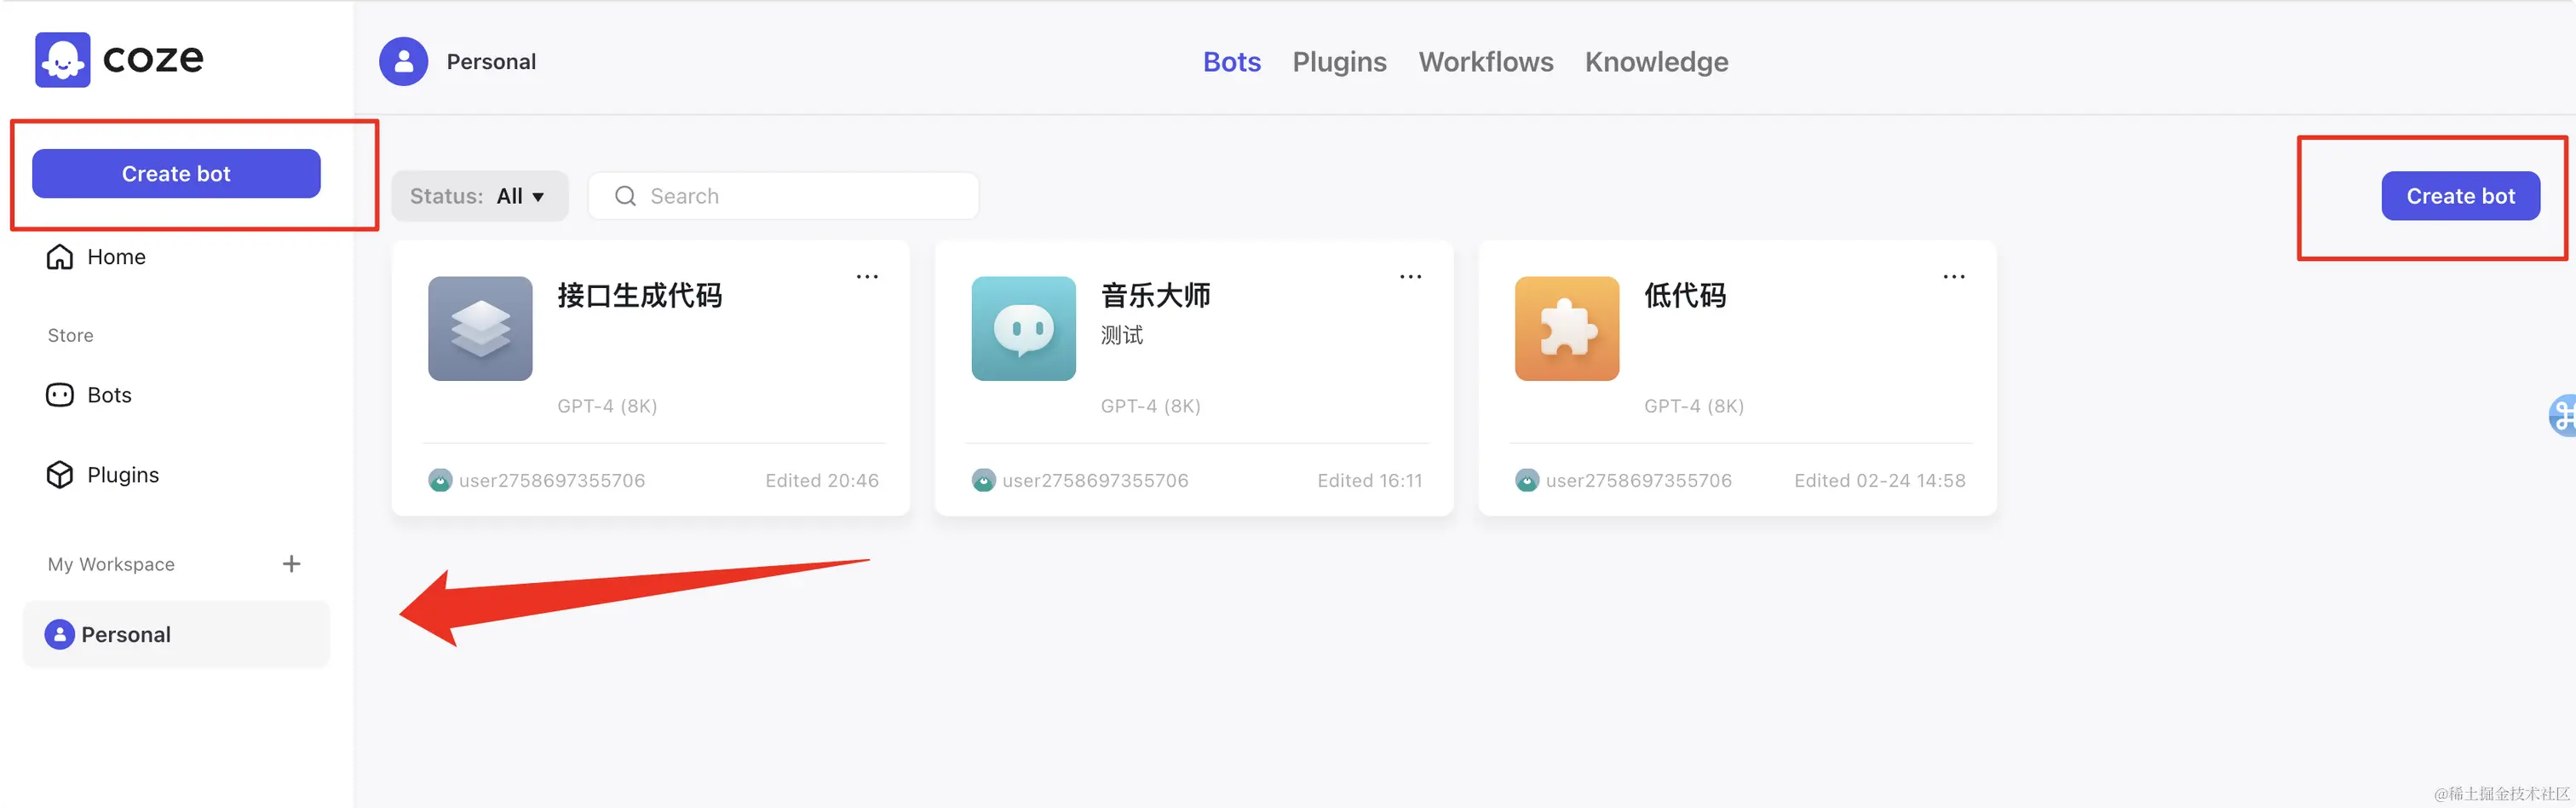Viewport: 2576px width, 808px height.
Task: Focus the Search input field
Action: (x=783, y=196)
